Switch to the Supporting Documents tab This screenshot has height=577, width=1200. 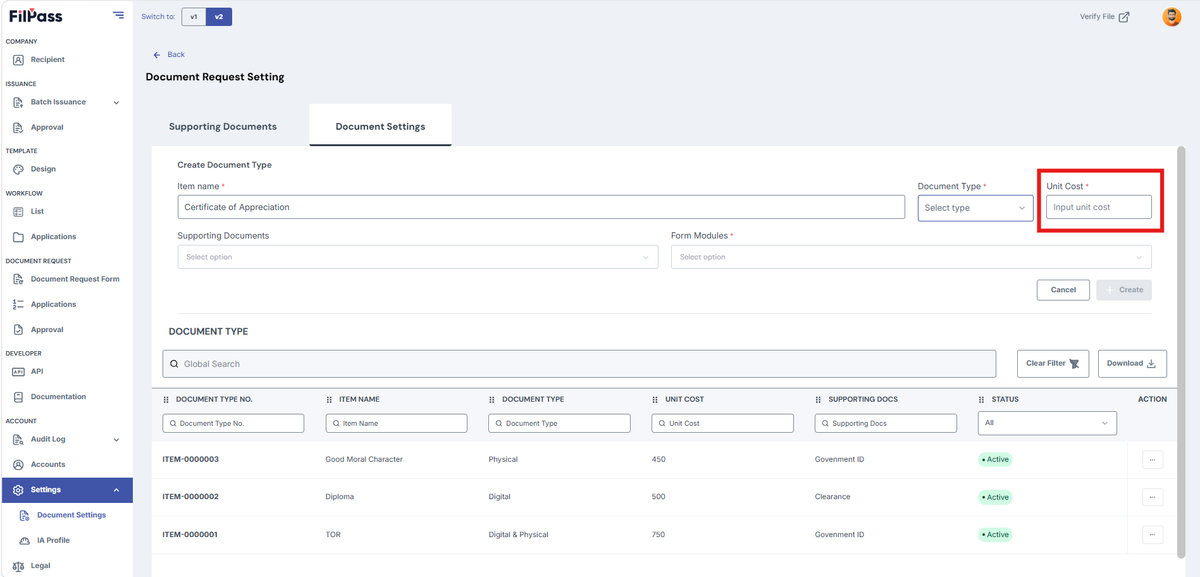pos(223,127)
